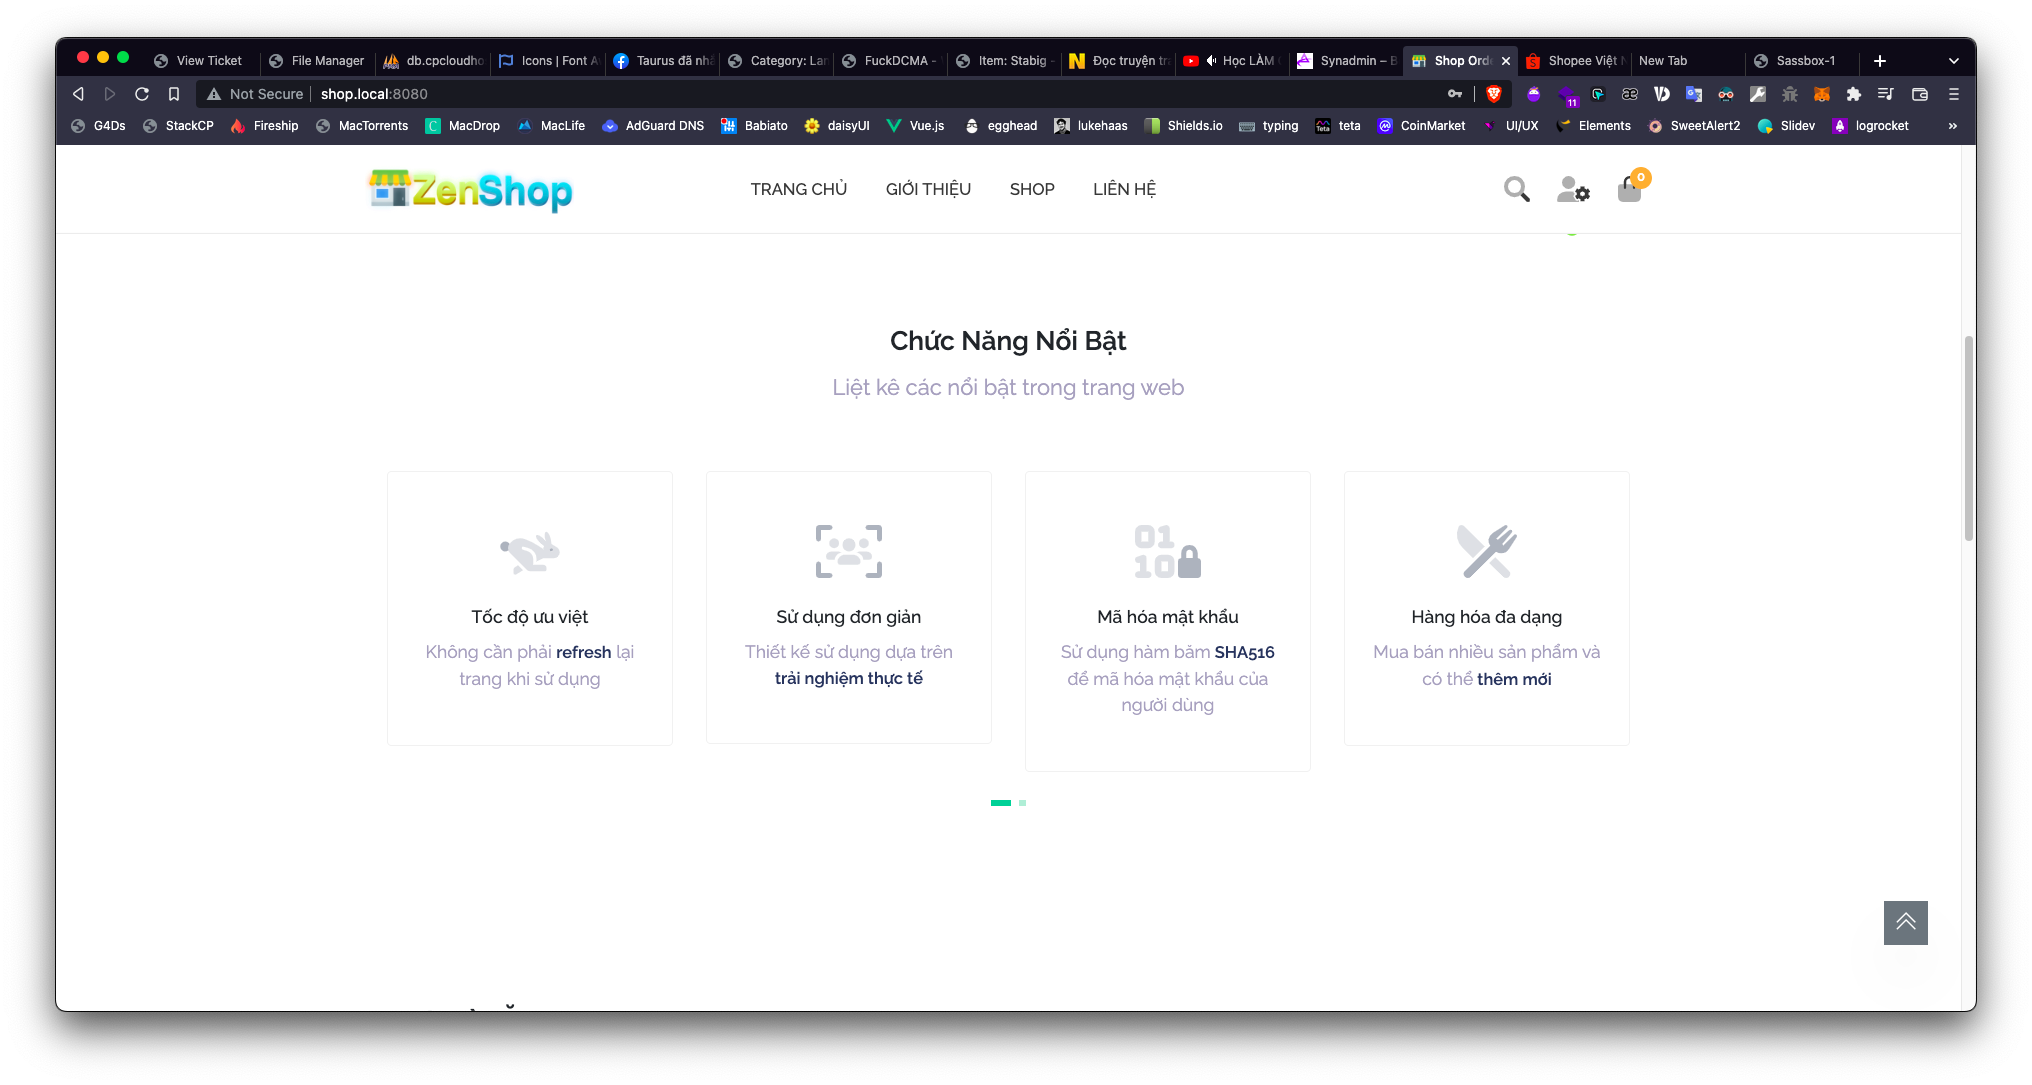Click the first active carousel dot indicator
Image resolution: width=2032 pixels, height=1085 pixels.
(1001, 801)
